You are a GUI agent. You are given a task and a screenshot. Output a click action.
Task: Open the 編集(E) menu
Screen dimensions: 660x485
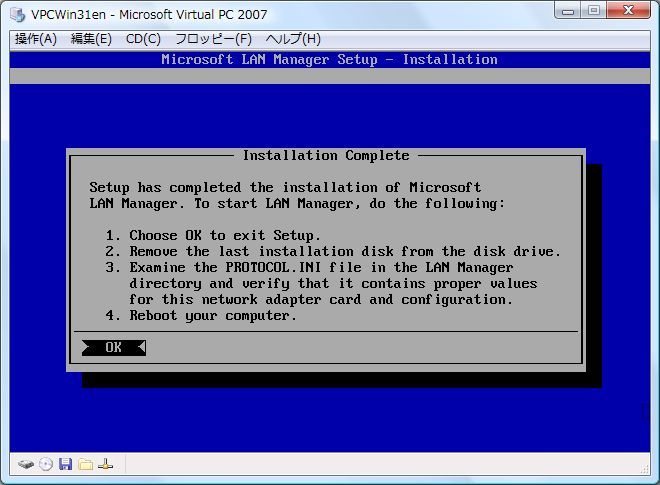click(x=91, y=39)
